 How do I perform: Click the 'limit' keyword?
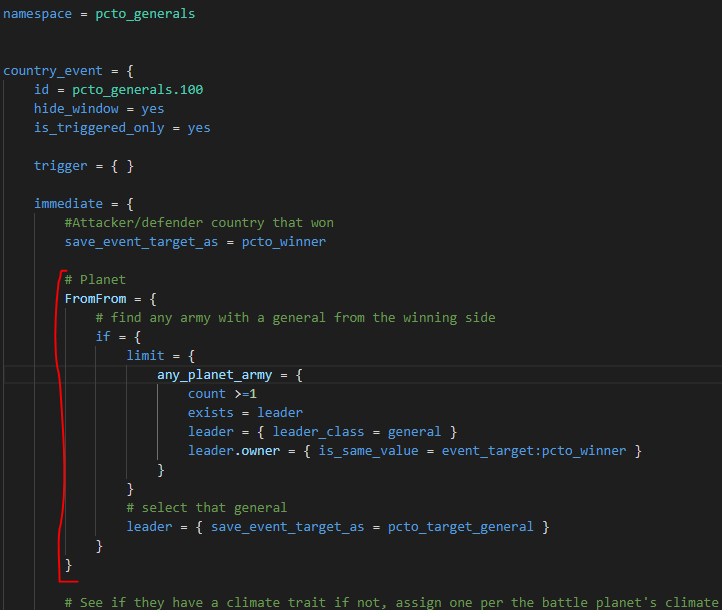tap(146, 355)
